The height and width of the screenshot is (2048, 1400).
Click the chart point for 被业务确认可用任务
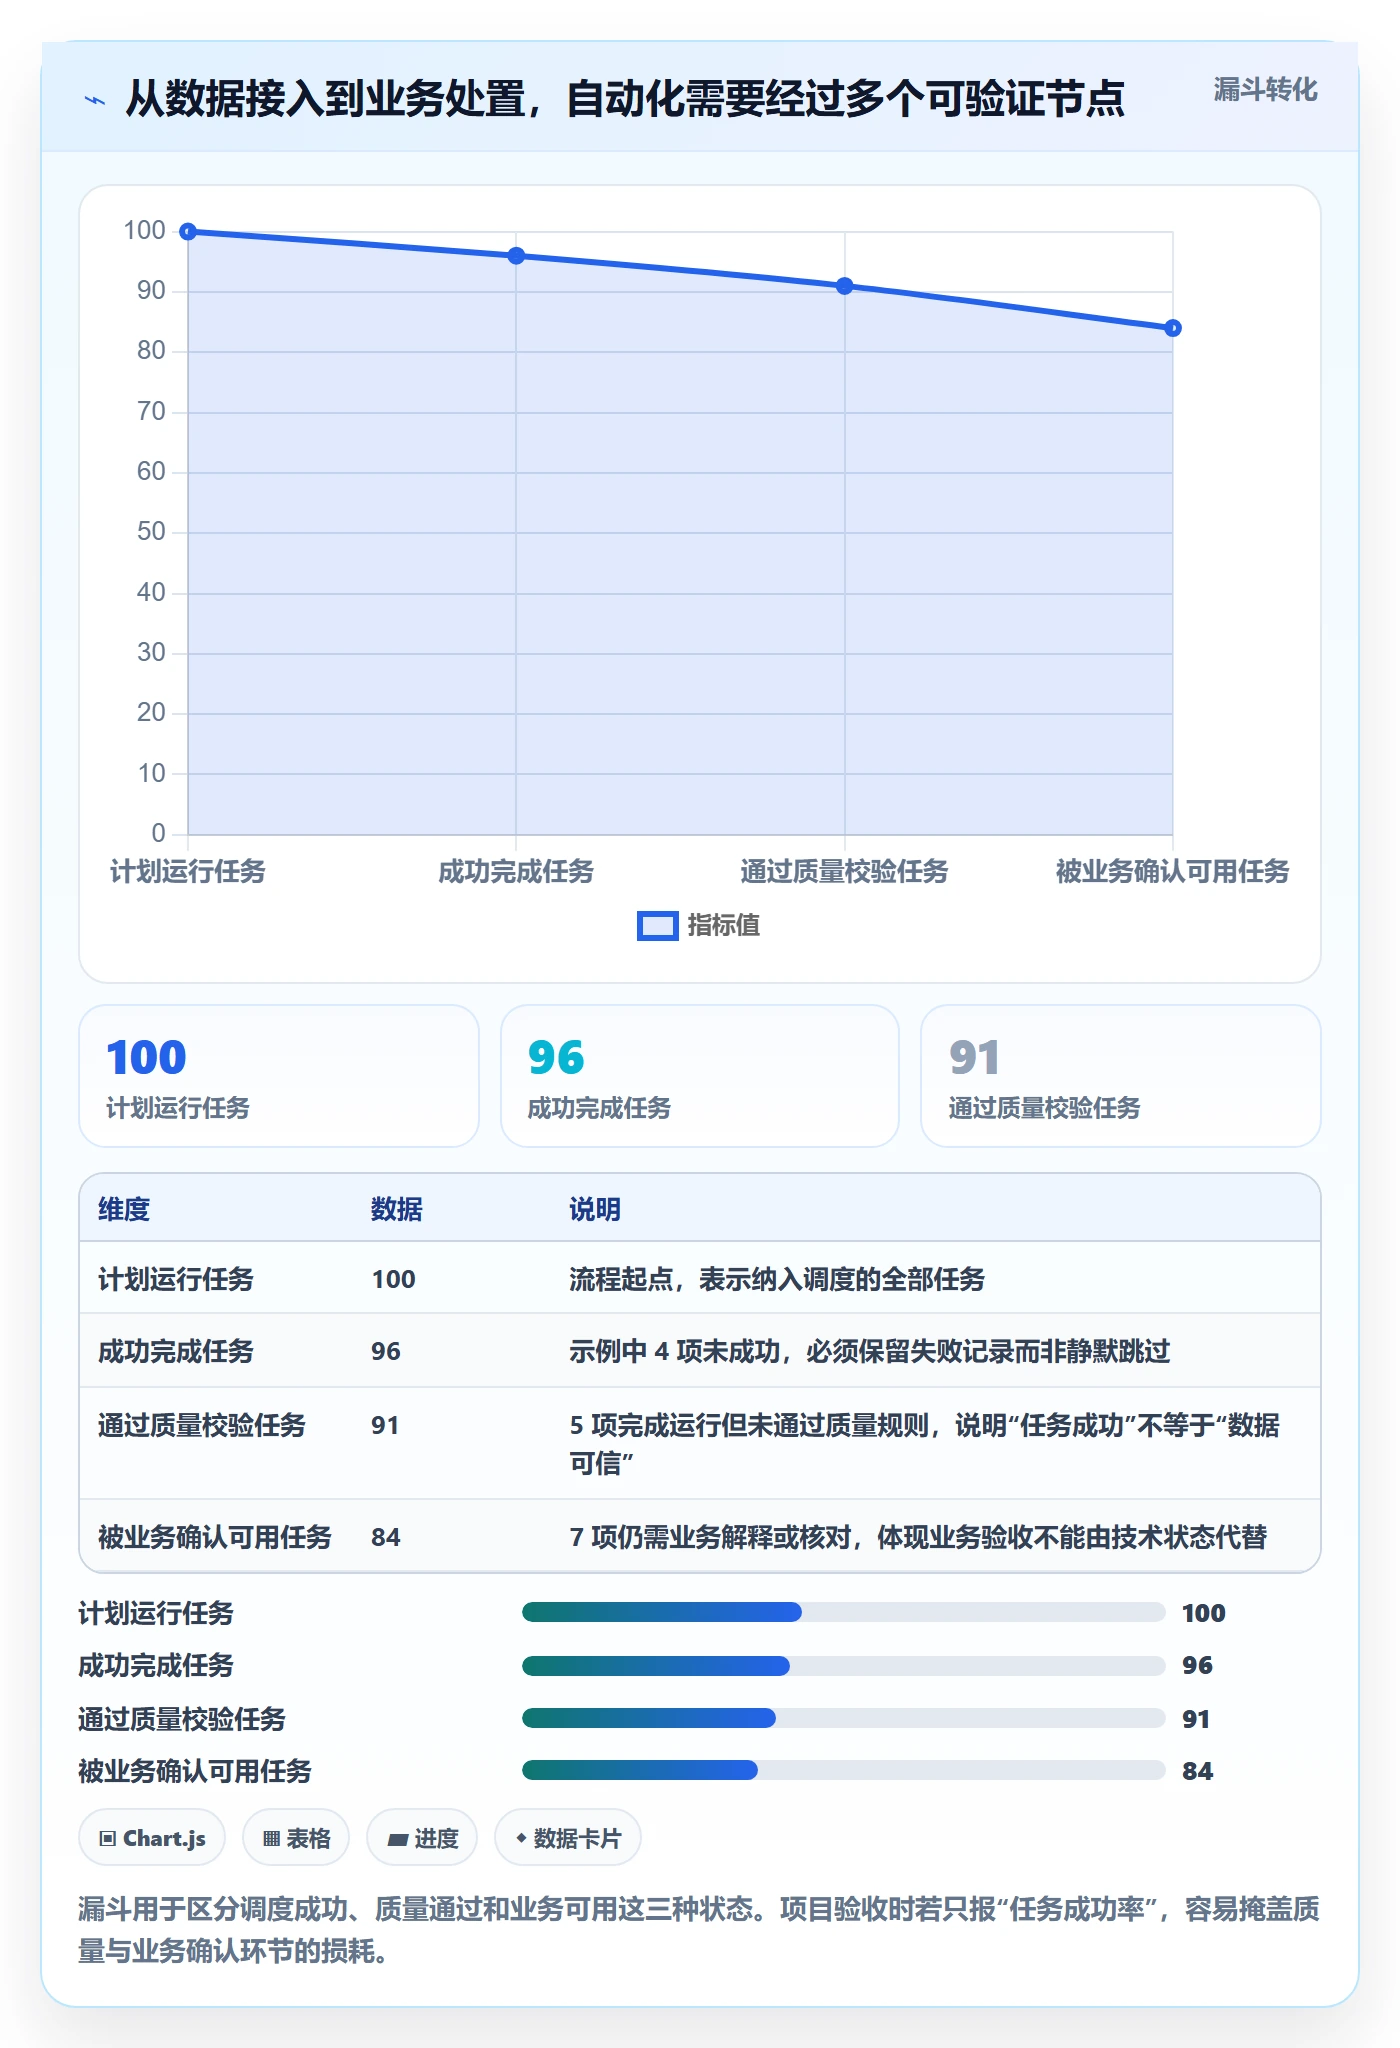tap(1173, 328)
